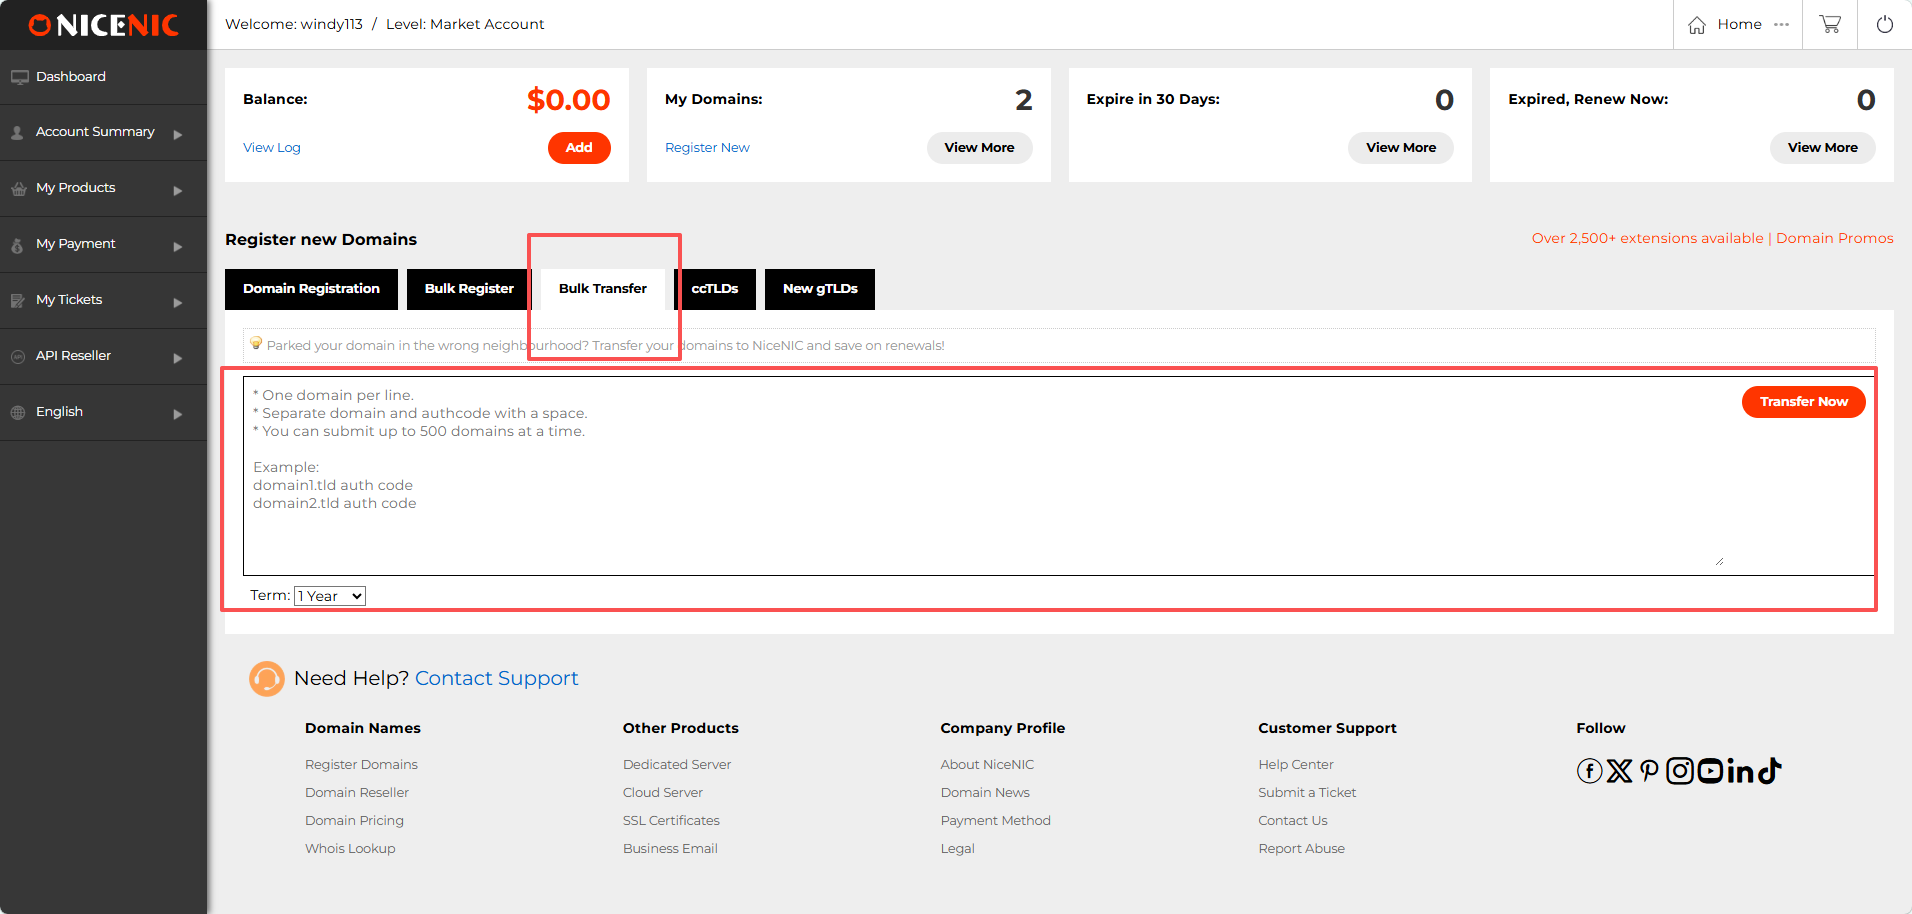Expand the My Payment menu arrow

tap(178, 246)
